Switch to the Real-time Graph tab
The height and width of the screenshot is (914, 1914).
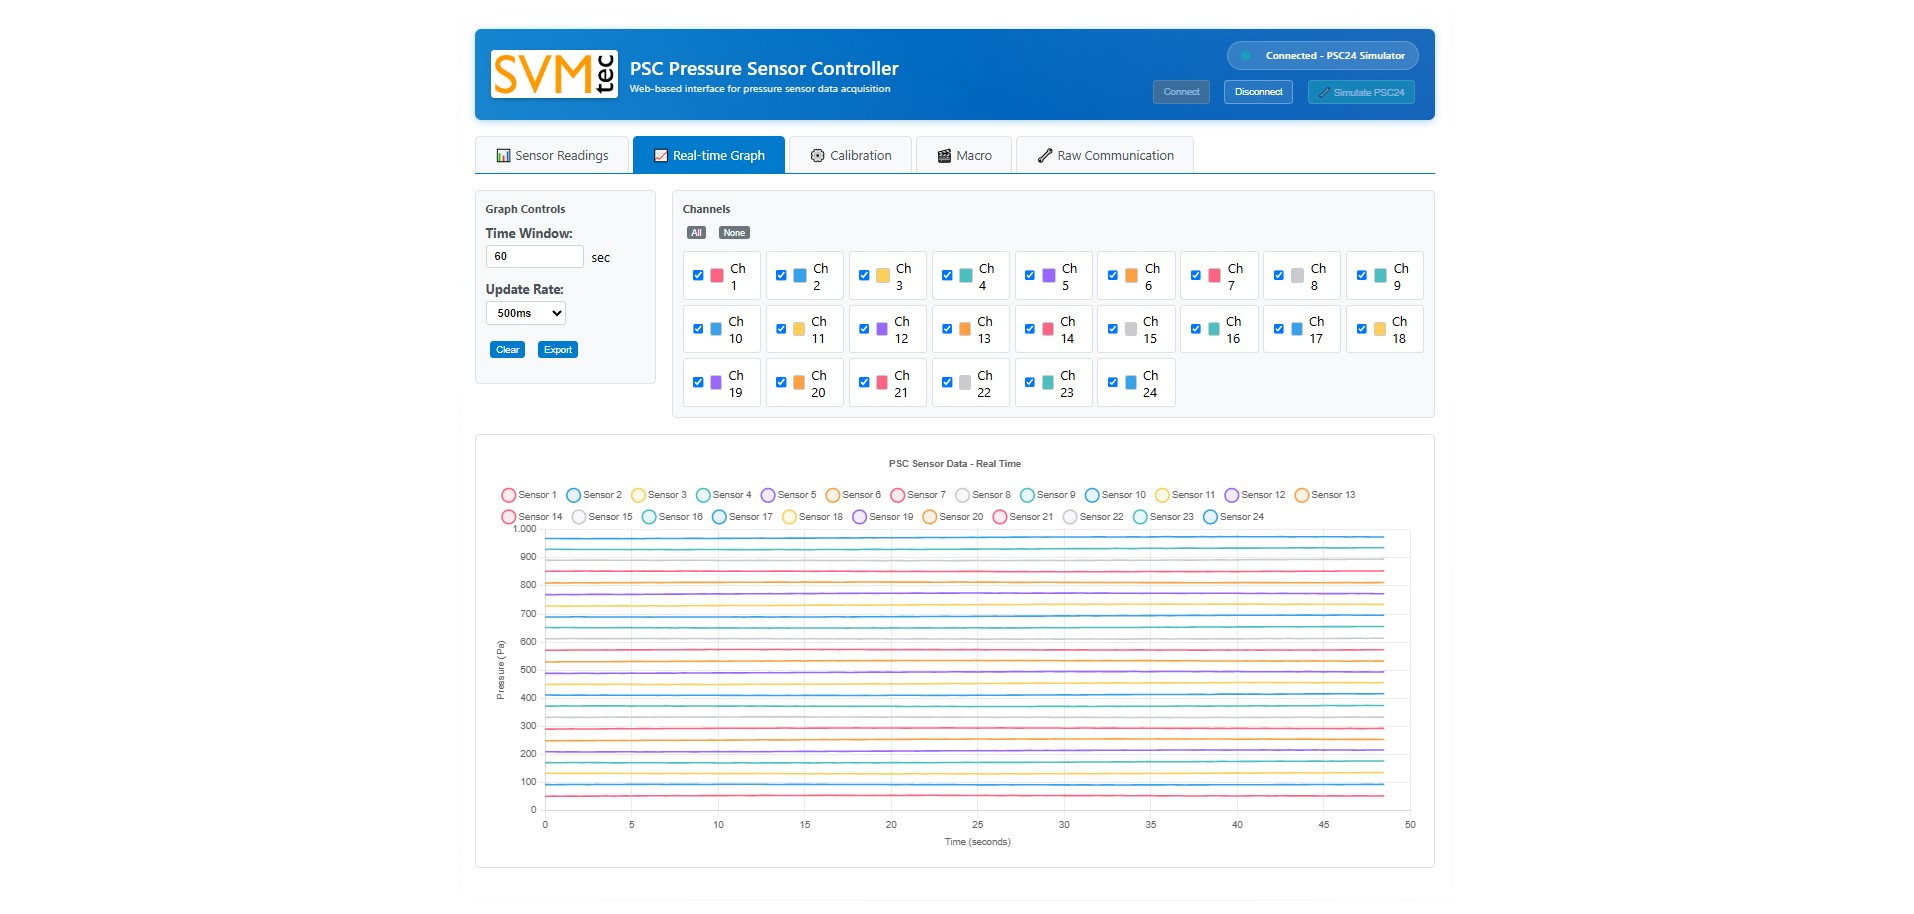click(x=708, y=156)
